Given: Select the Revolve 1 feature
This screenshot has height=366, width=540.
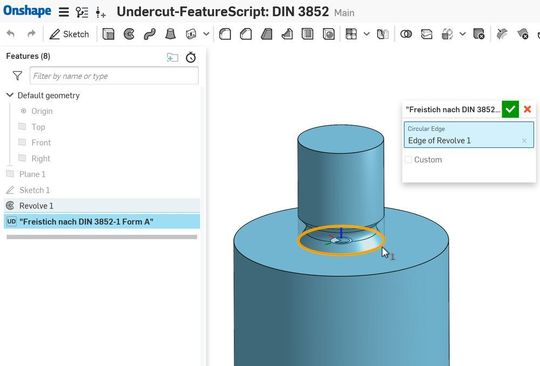Looking at the screenshot, I should [x=102, y=206].
